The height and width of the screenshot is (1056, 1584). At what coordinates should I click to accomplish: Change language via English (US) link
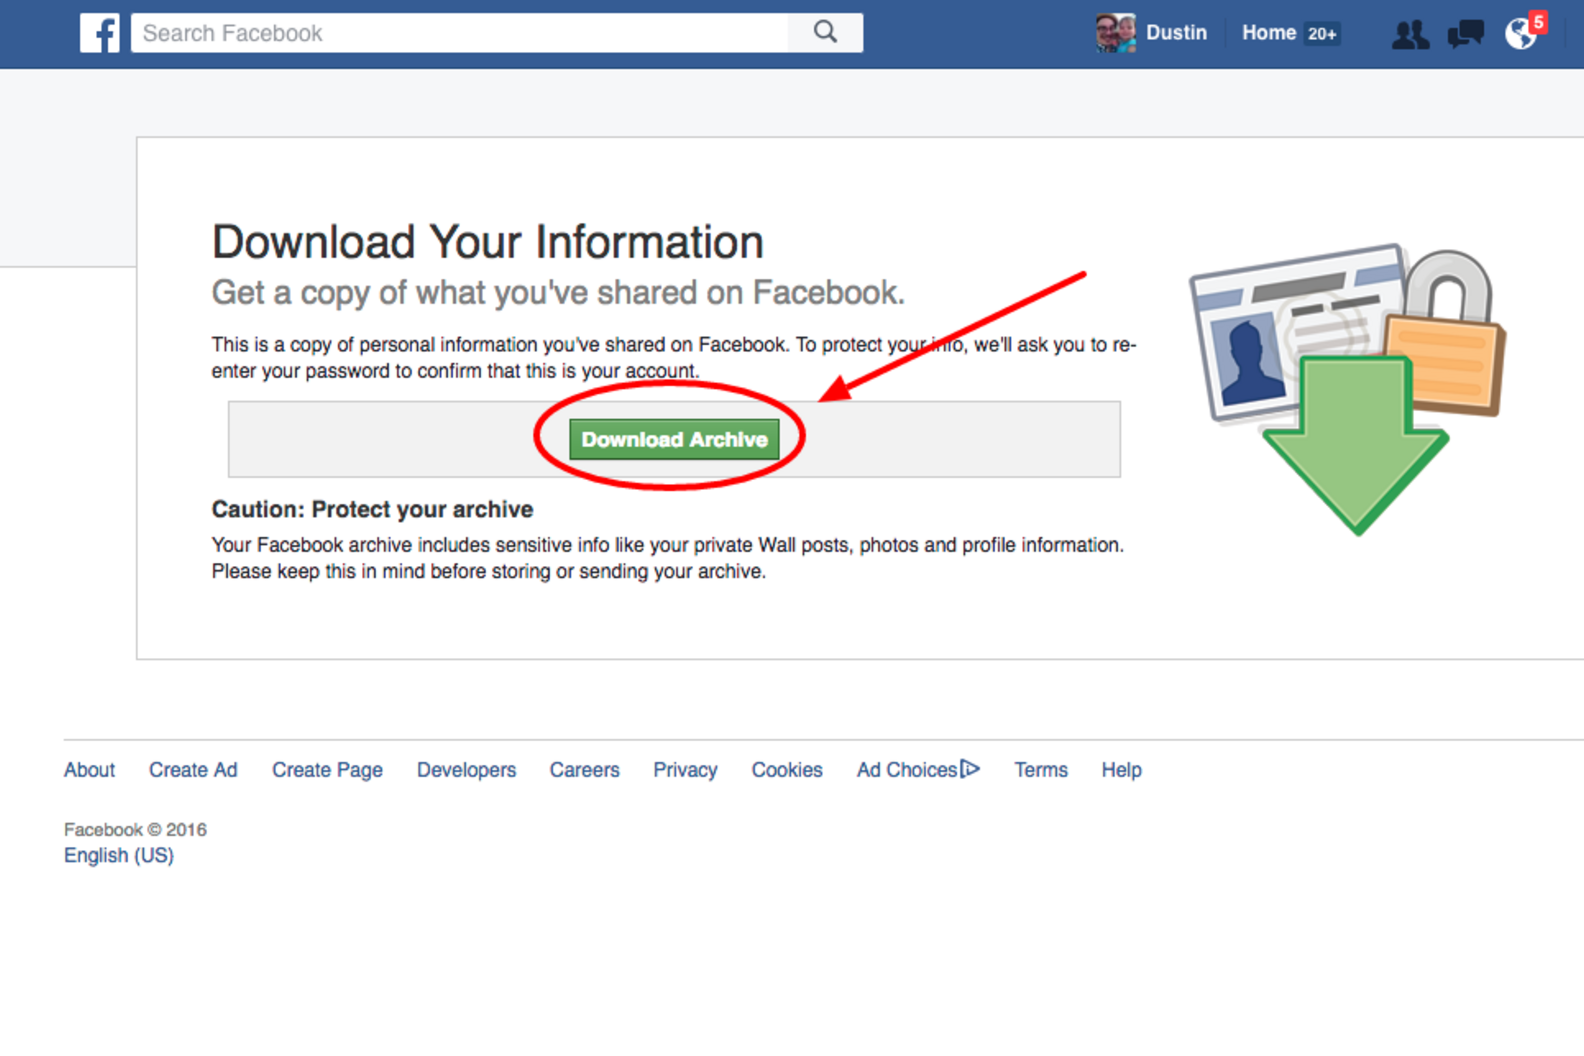(119, 856)
